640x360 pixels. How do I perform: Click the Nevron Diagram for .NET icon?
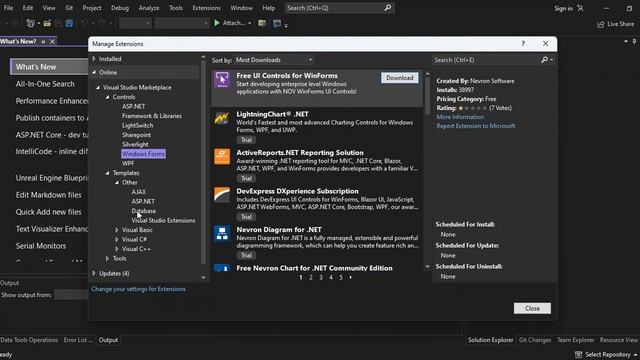click(x=222, y=233)
